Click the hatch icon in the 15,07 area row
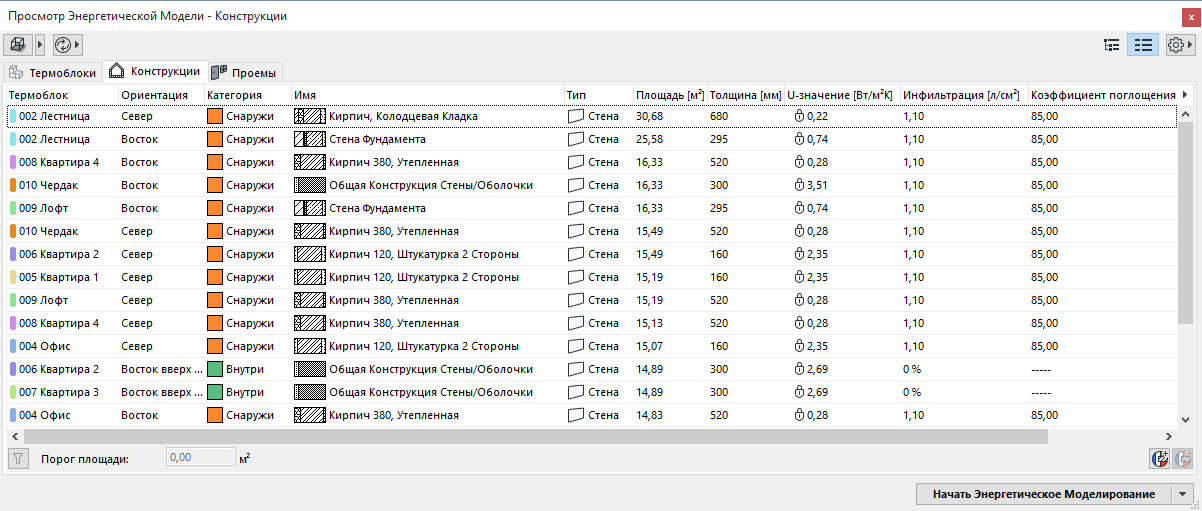Screen dimensions: 1202x511 (310, 346)
